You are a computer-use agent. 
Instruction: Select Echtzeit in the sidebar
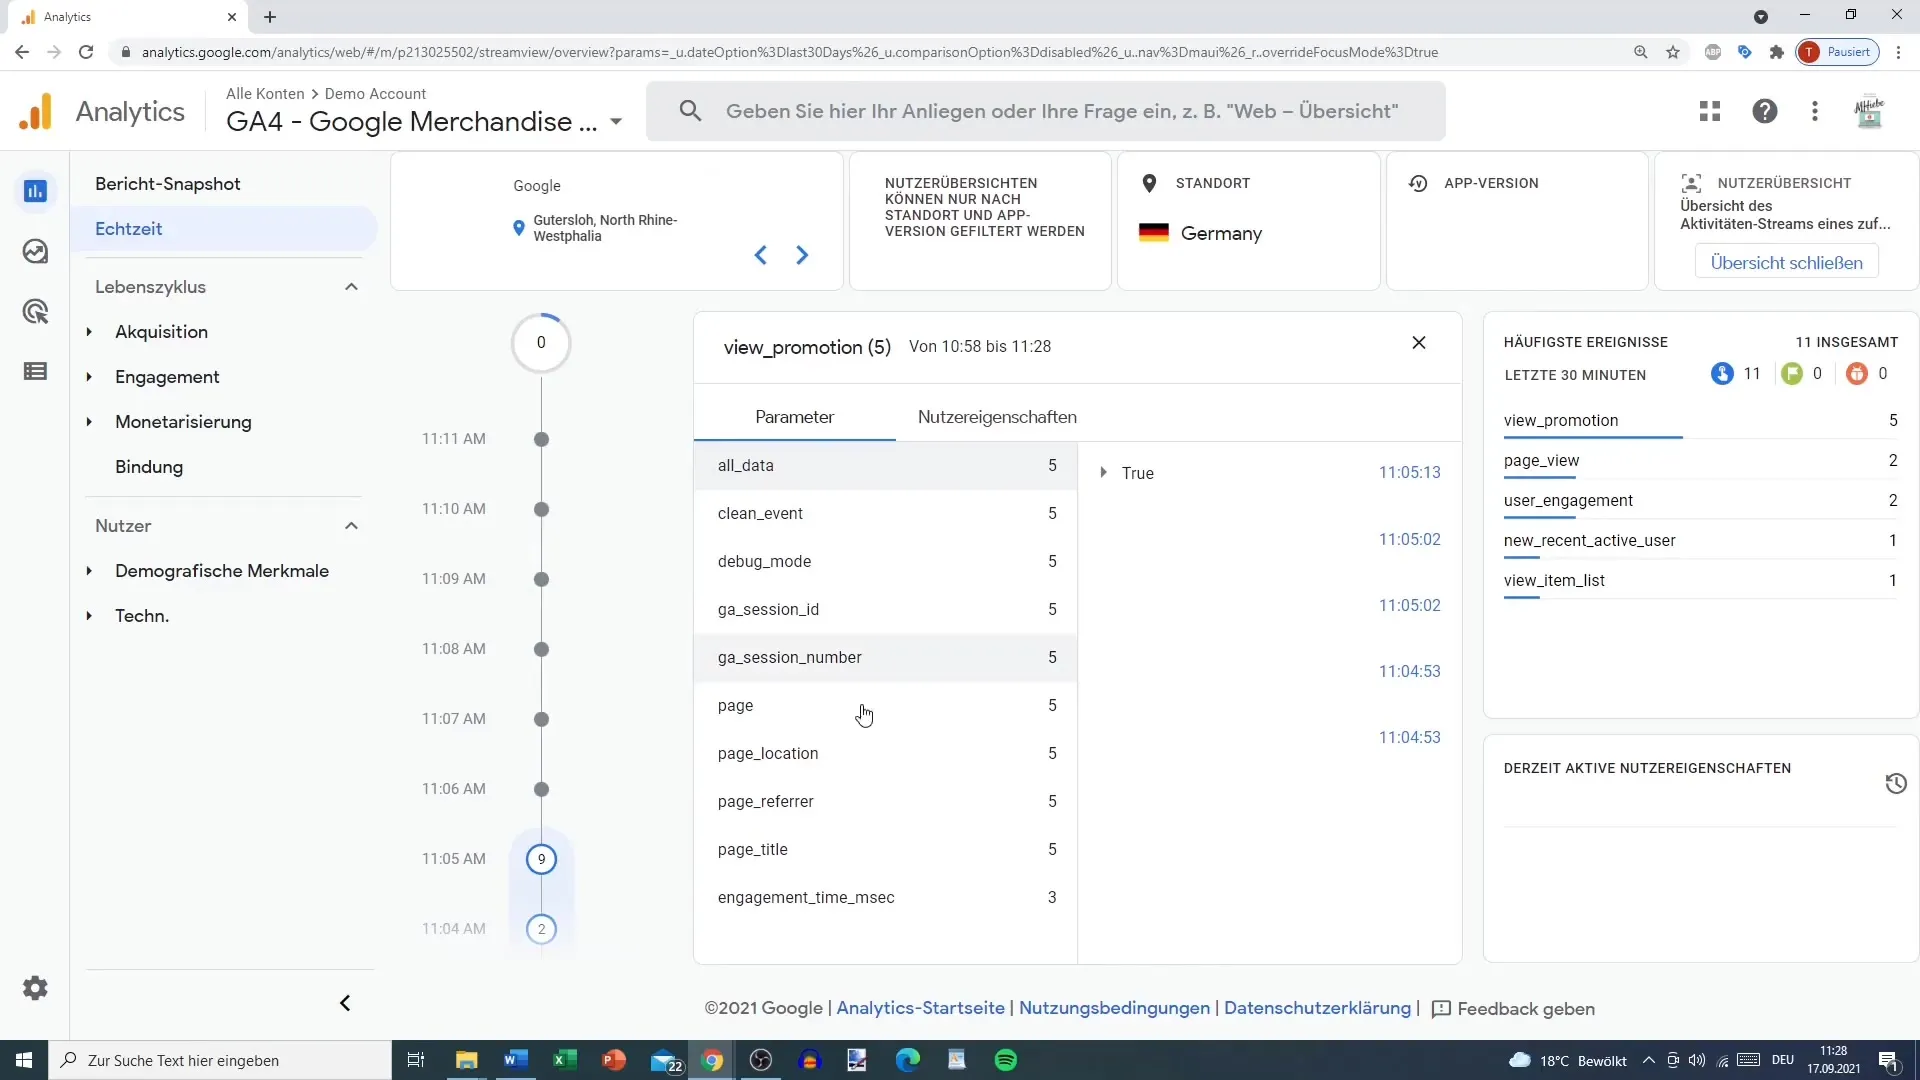224,229
